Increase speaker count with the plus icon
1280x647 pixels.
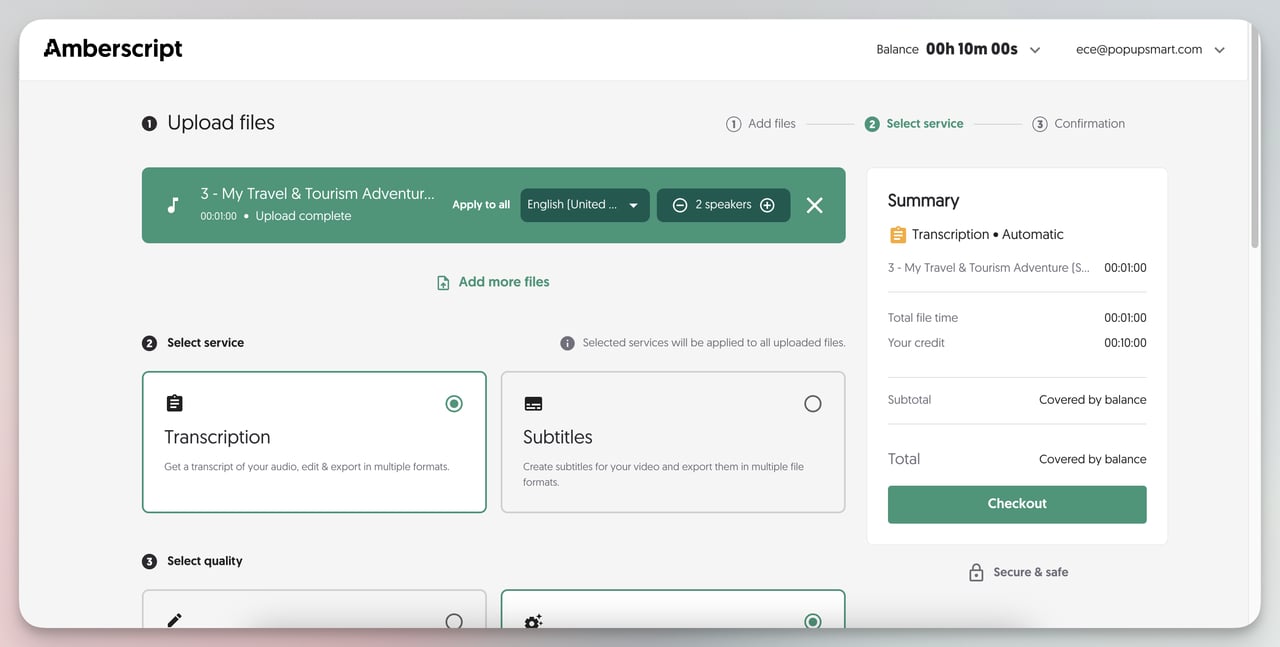[x=766, y=205]
